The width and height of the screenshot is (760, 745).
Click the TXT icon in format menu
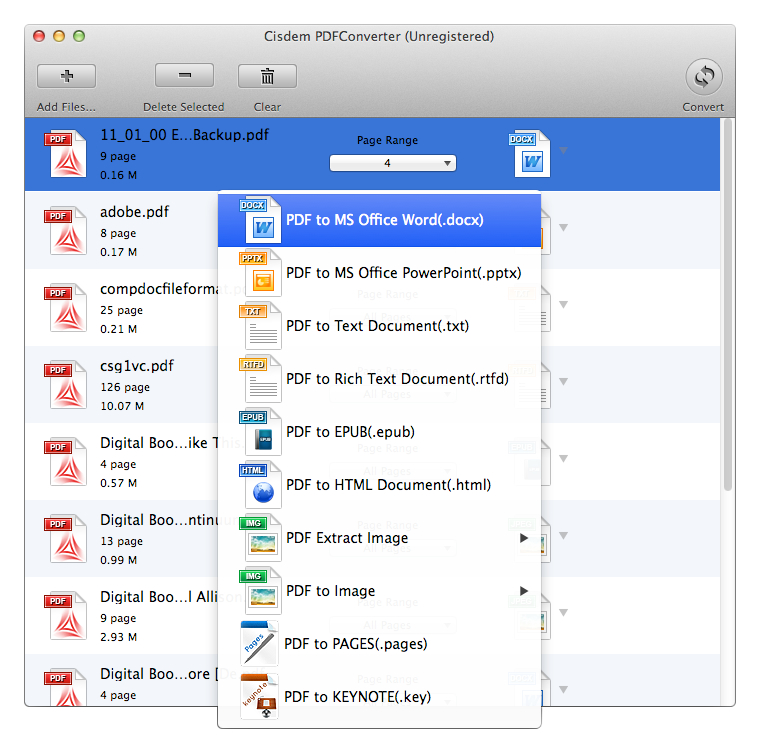pos(260,325)
